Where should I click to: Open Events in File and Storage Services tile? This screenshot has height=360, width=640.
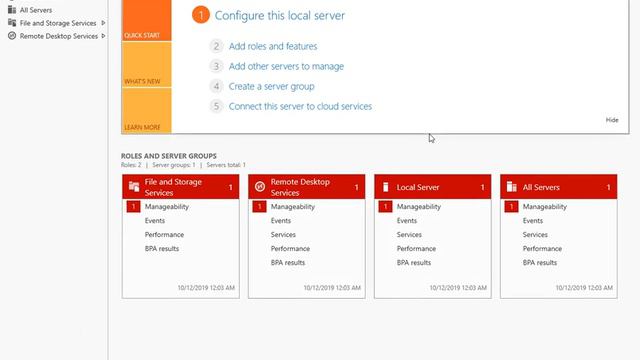pyautogui.click(x=155, y=221)
